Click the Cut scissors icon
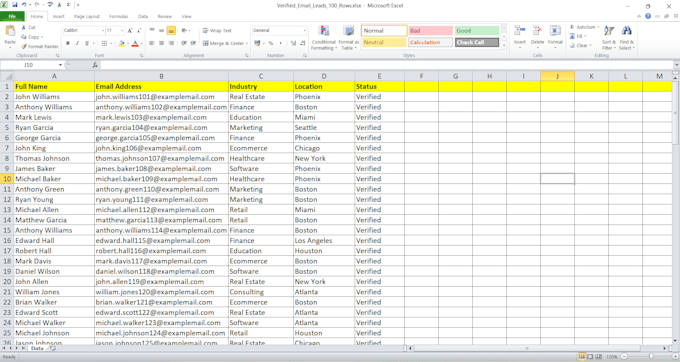The image size is (680, 362). pyautogui.click(x=24, y=27)
